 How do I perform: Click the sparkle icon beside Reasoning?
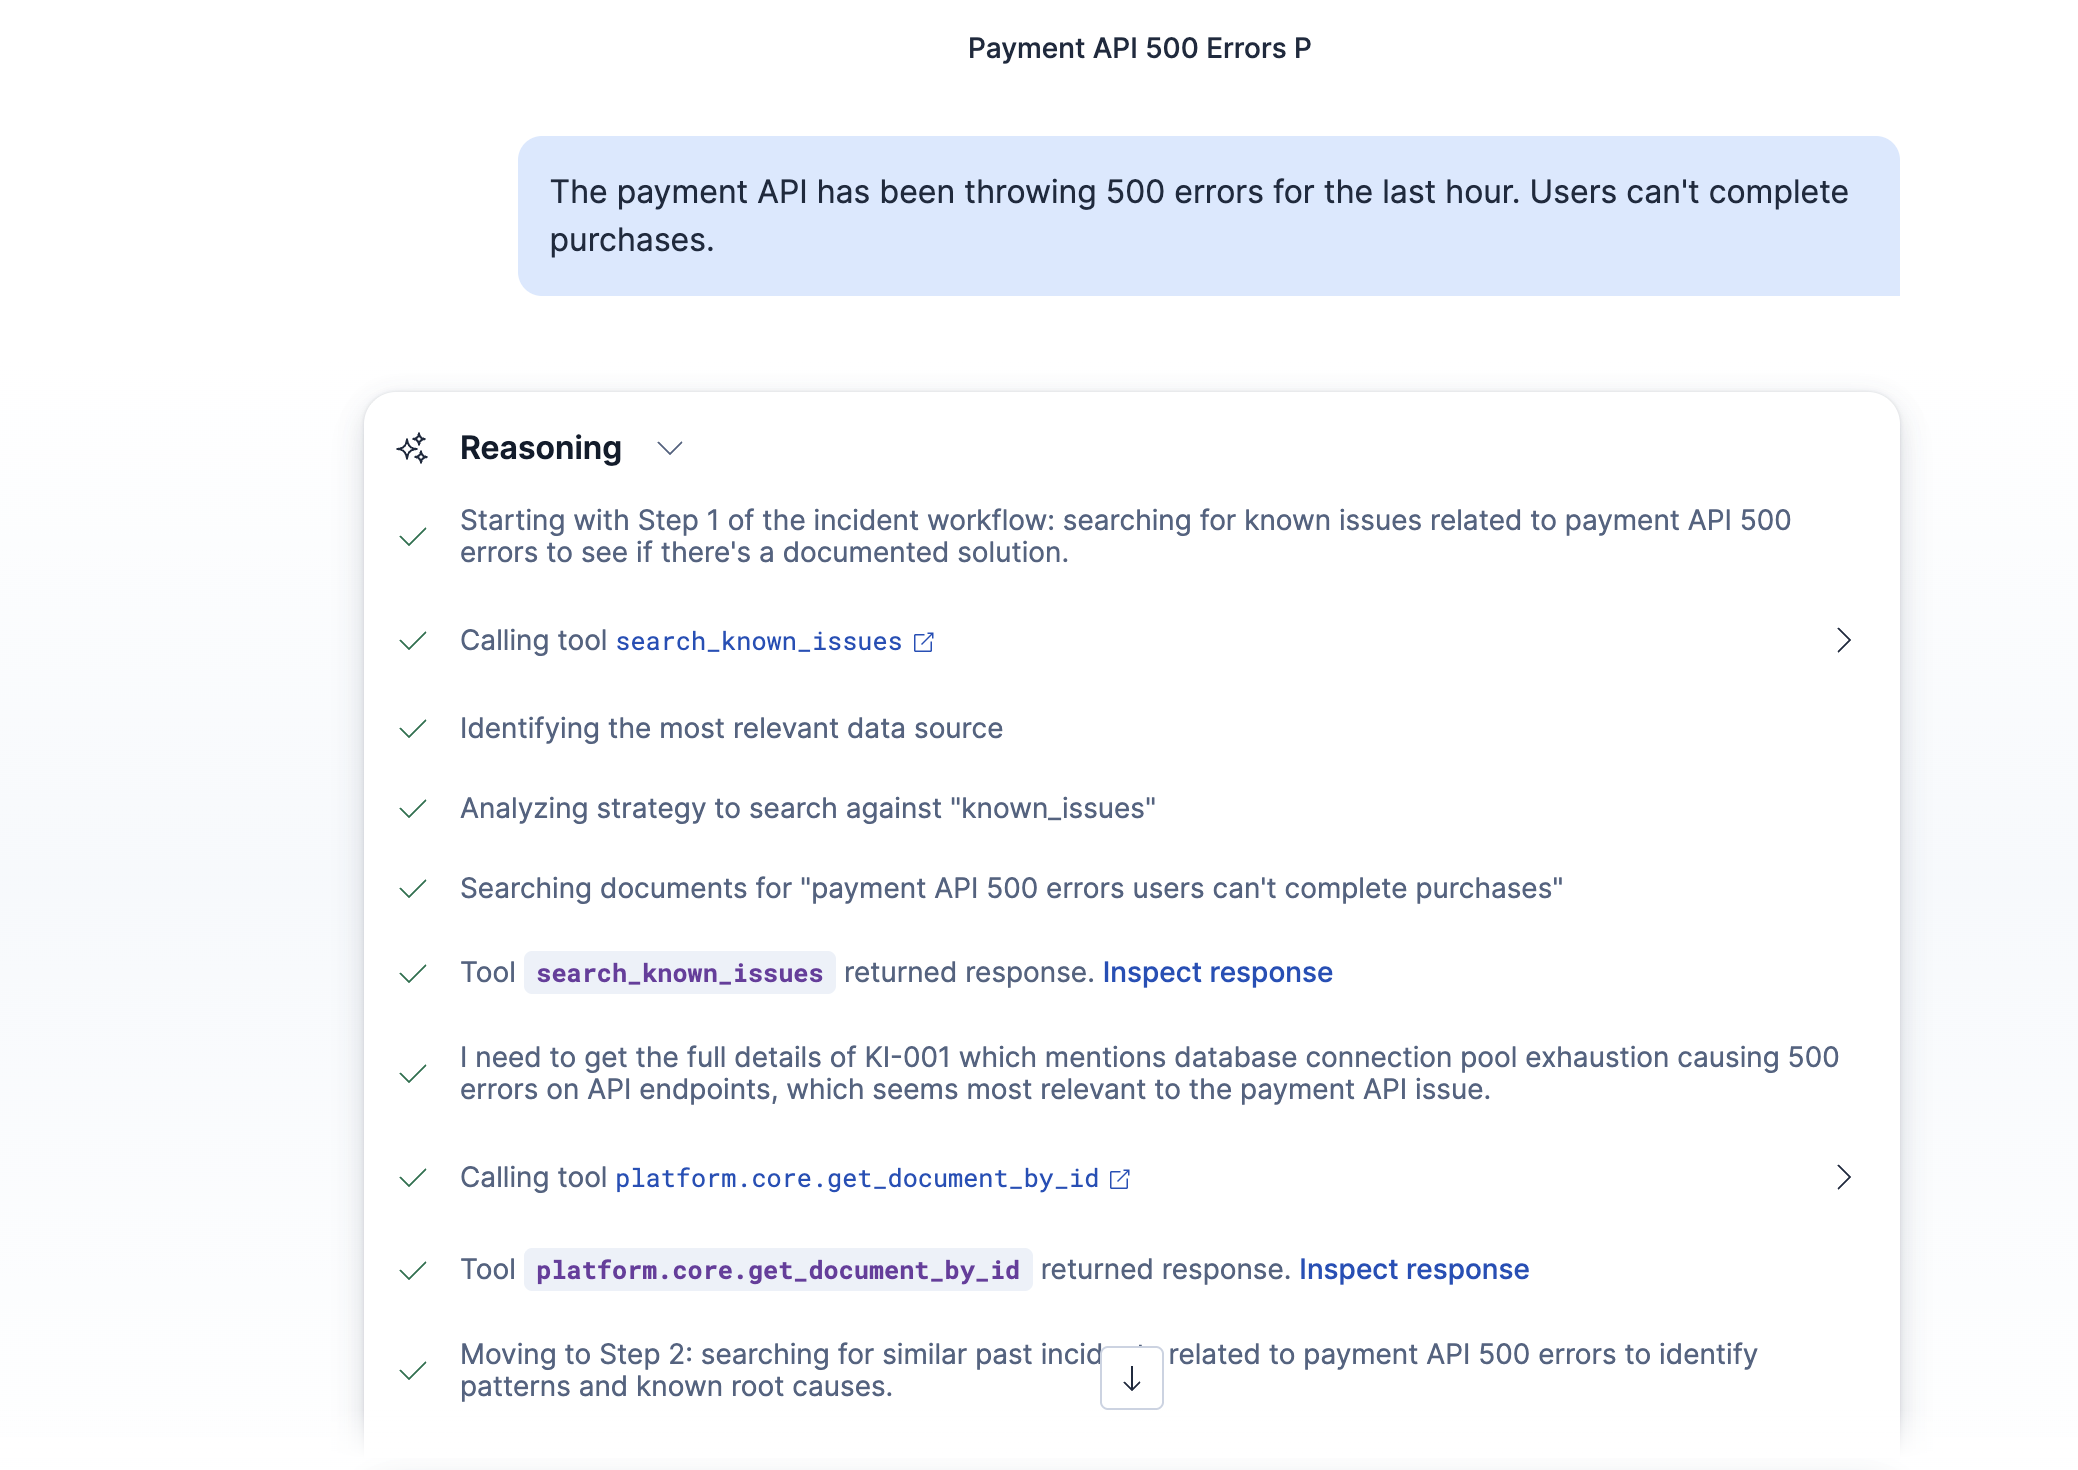coord(412,448)
